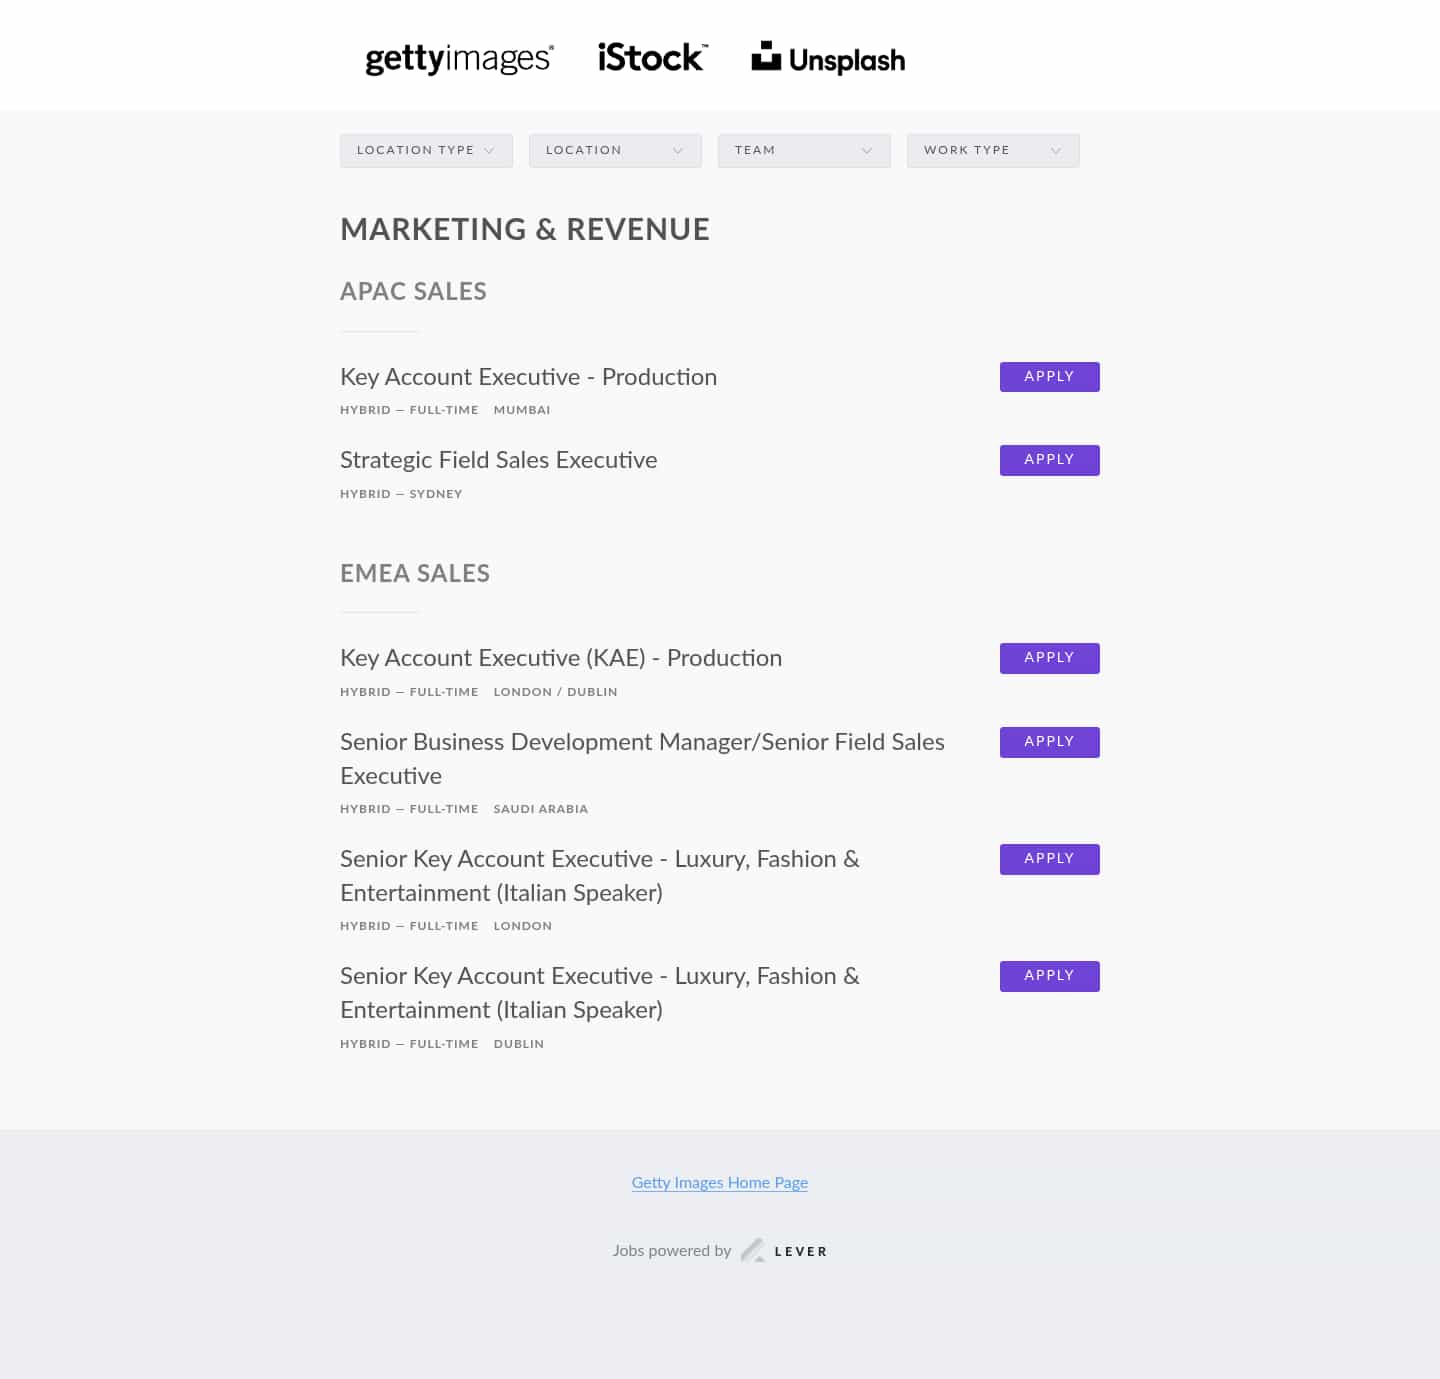
Task: Click the Lever logo in the footer
Action: (x=784, y=1250)
